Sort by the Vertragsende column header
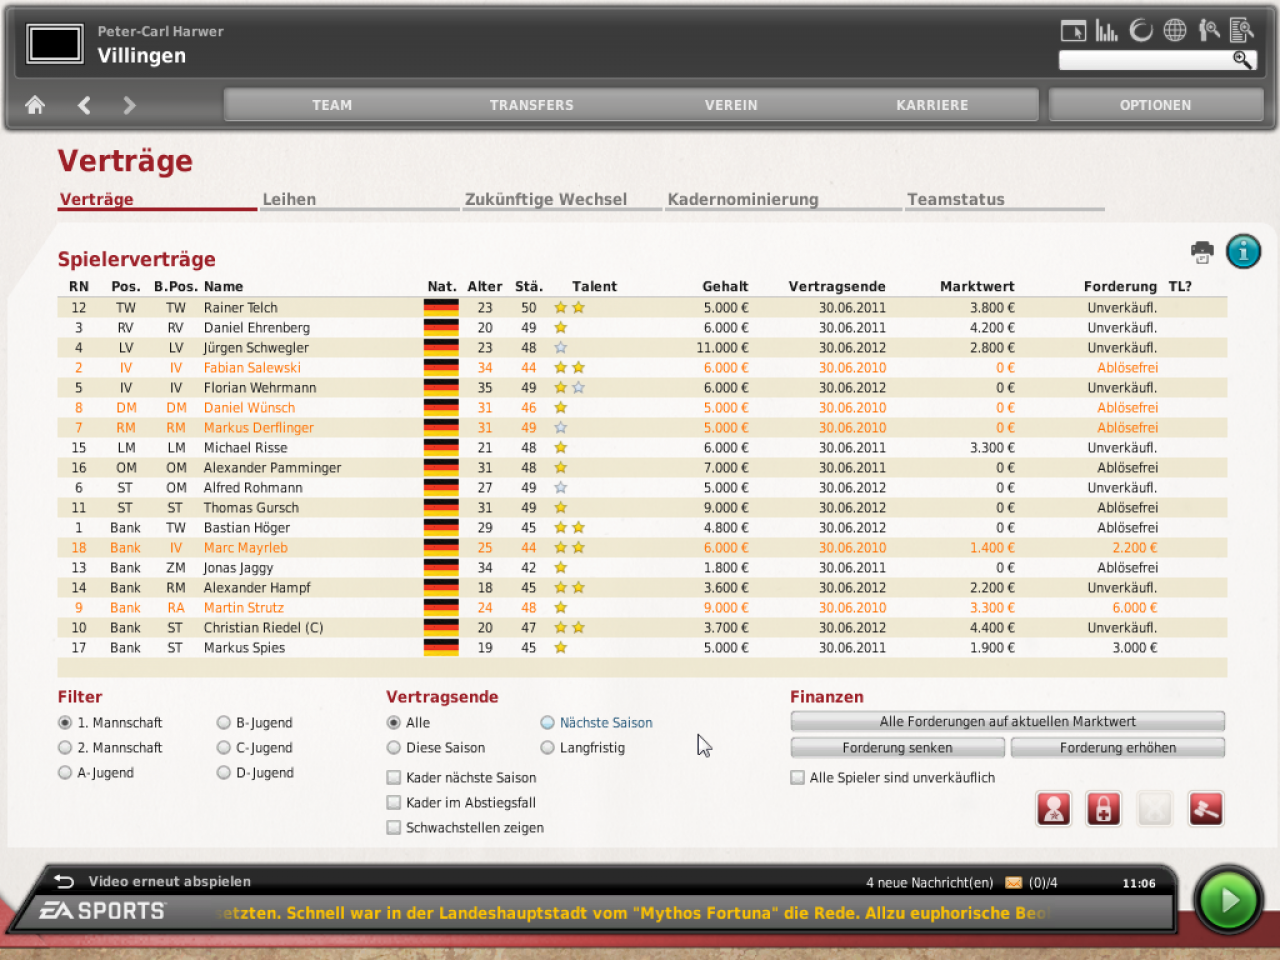Screen dimensions: 1280x960 coord(837,286)
